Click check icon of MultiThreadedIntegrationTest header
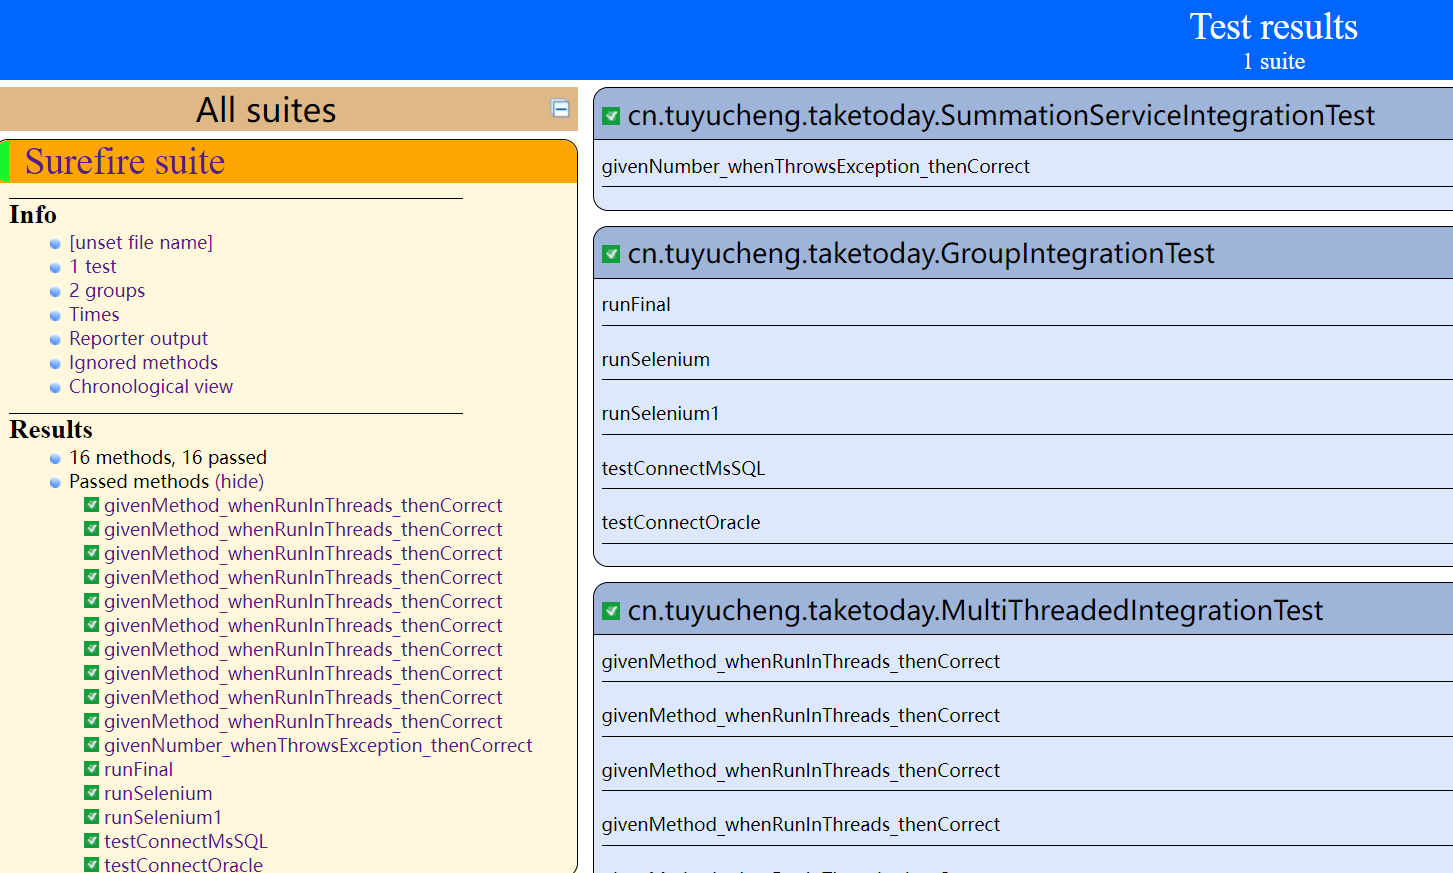Image resolution: width=1453 pixels, height=873 pixels. tap(611, 611)
